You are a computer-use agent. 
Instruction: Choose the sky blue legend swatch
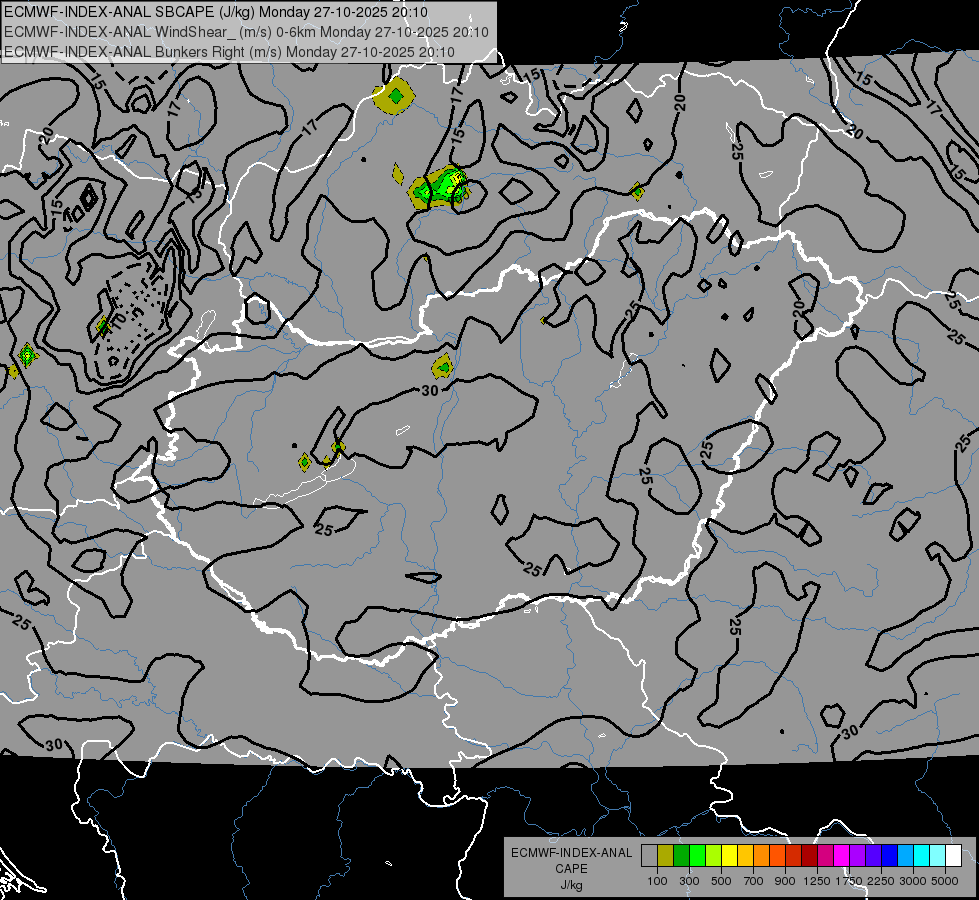pyautogui.click(x=906, y=855)
